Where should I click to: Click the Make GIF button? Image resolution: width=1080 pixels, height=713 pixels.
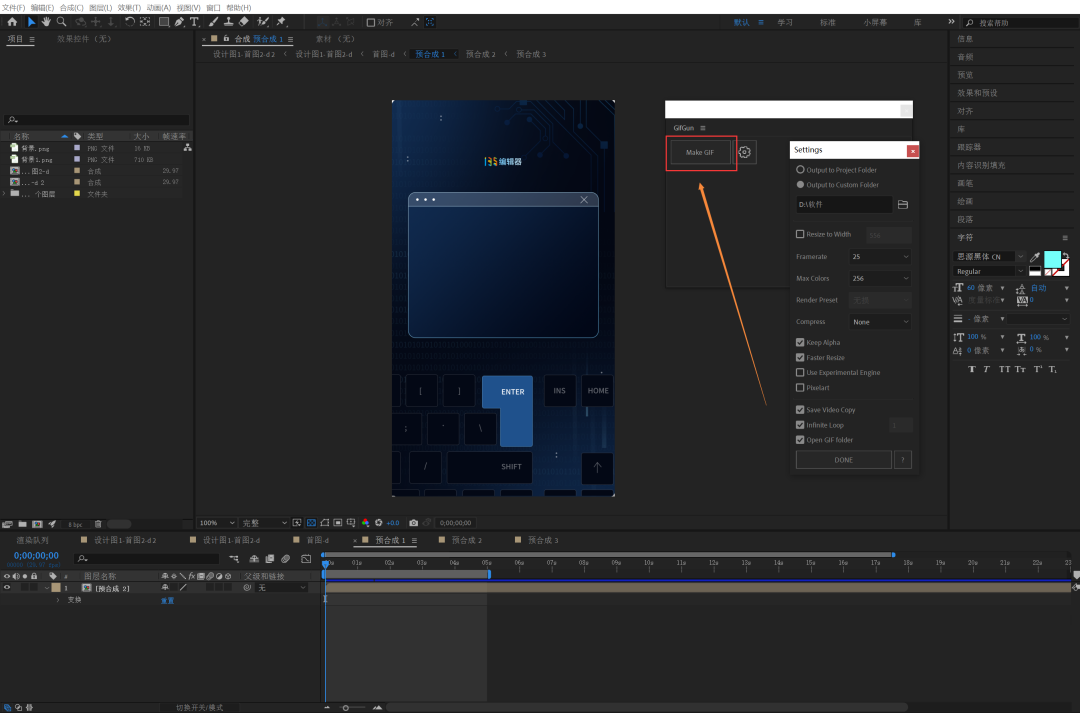coord(700,152)
